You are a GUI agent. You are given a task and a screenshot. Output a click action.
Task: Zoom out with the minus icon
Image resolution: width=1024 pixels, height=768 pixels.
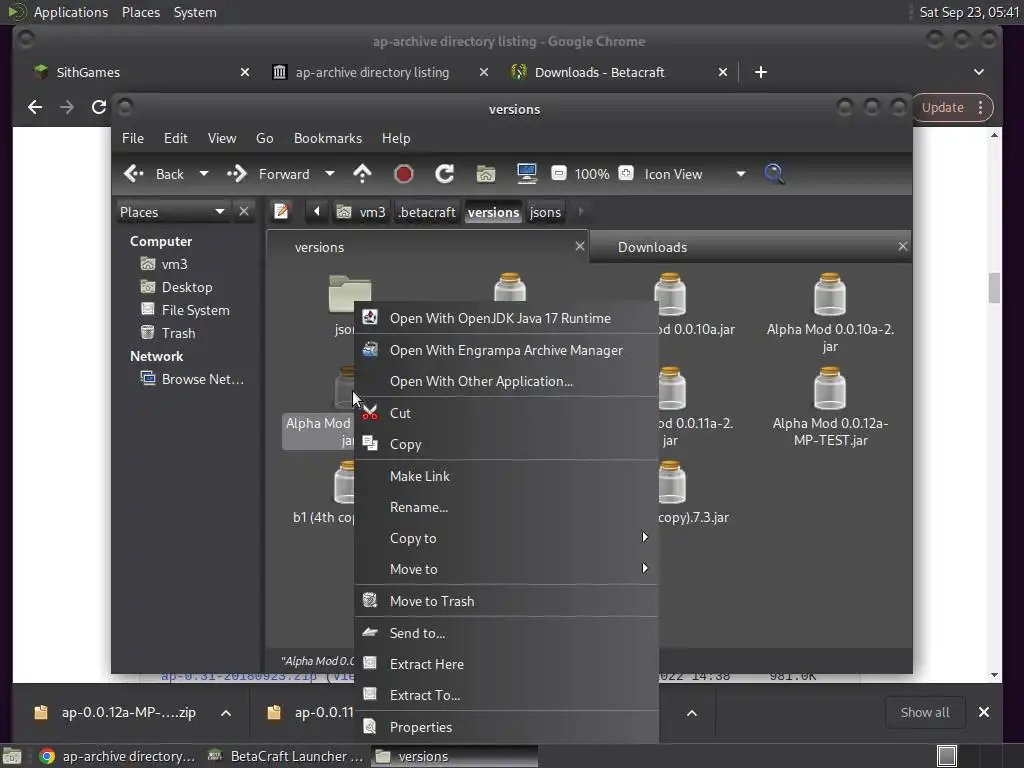(558, 174)
